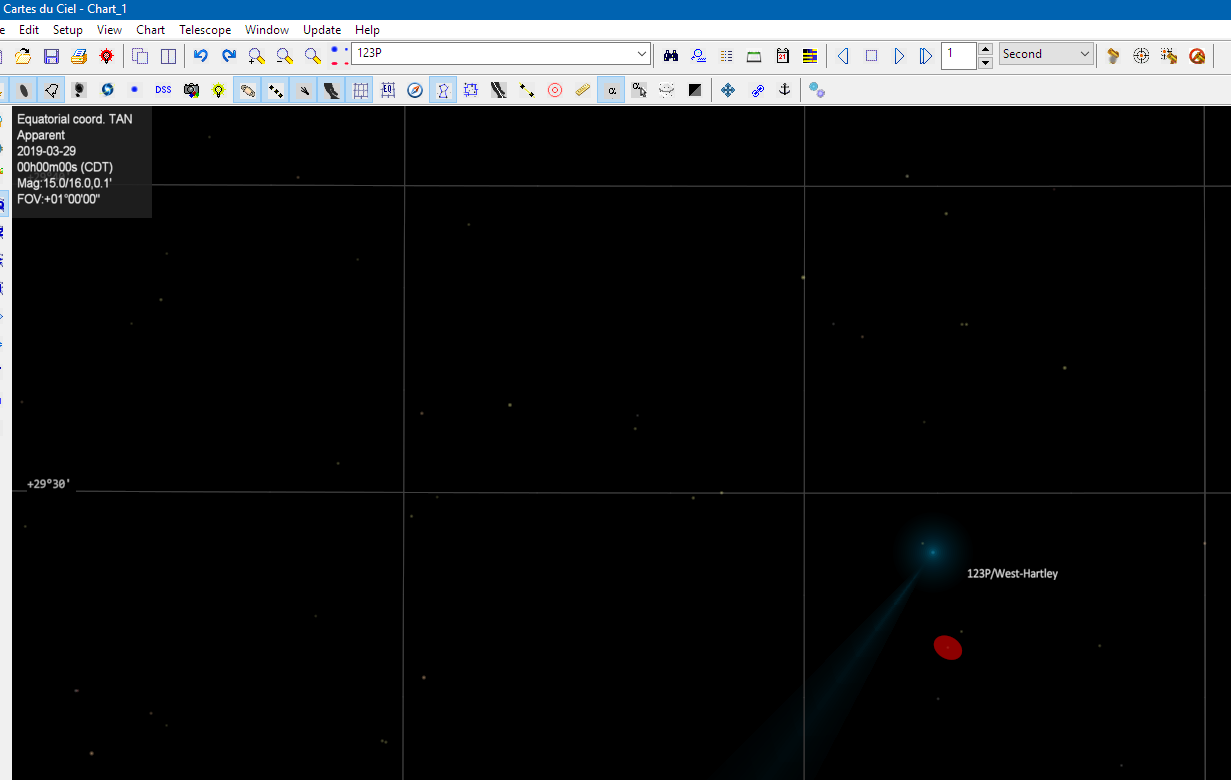Click the red bullseye finder circle icon
This screenshot has width=1231, height=780.
(555, 90)
